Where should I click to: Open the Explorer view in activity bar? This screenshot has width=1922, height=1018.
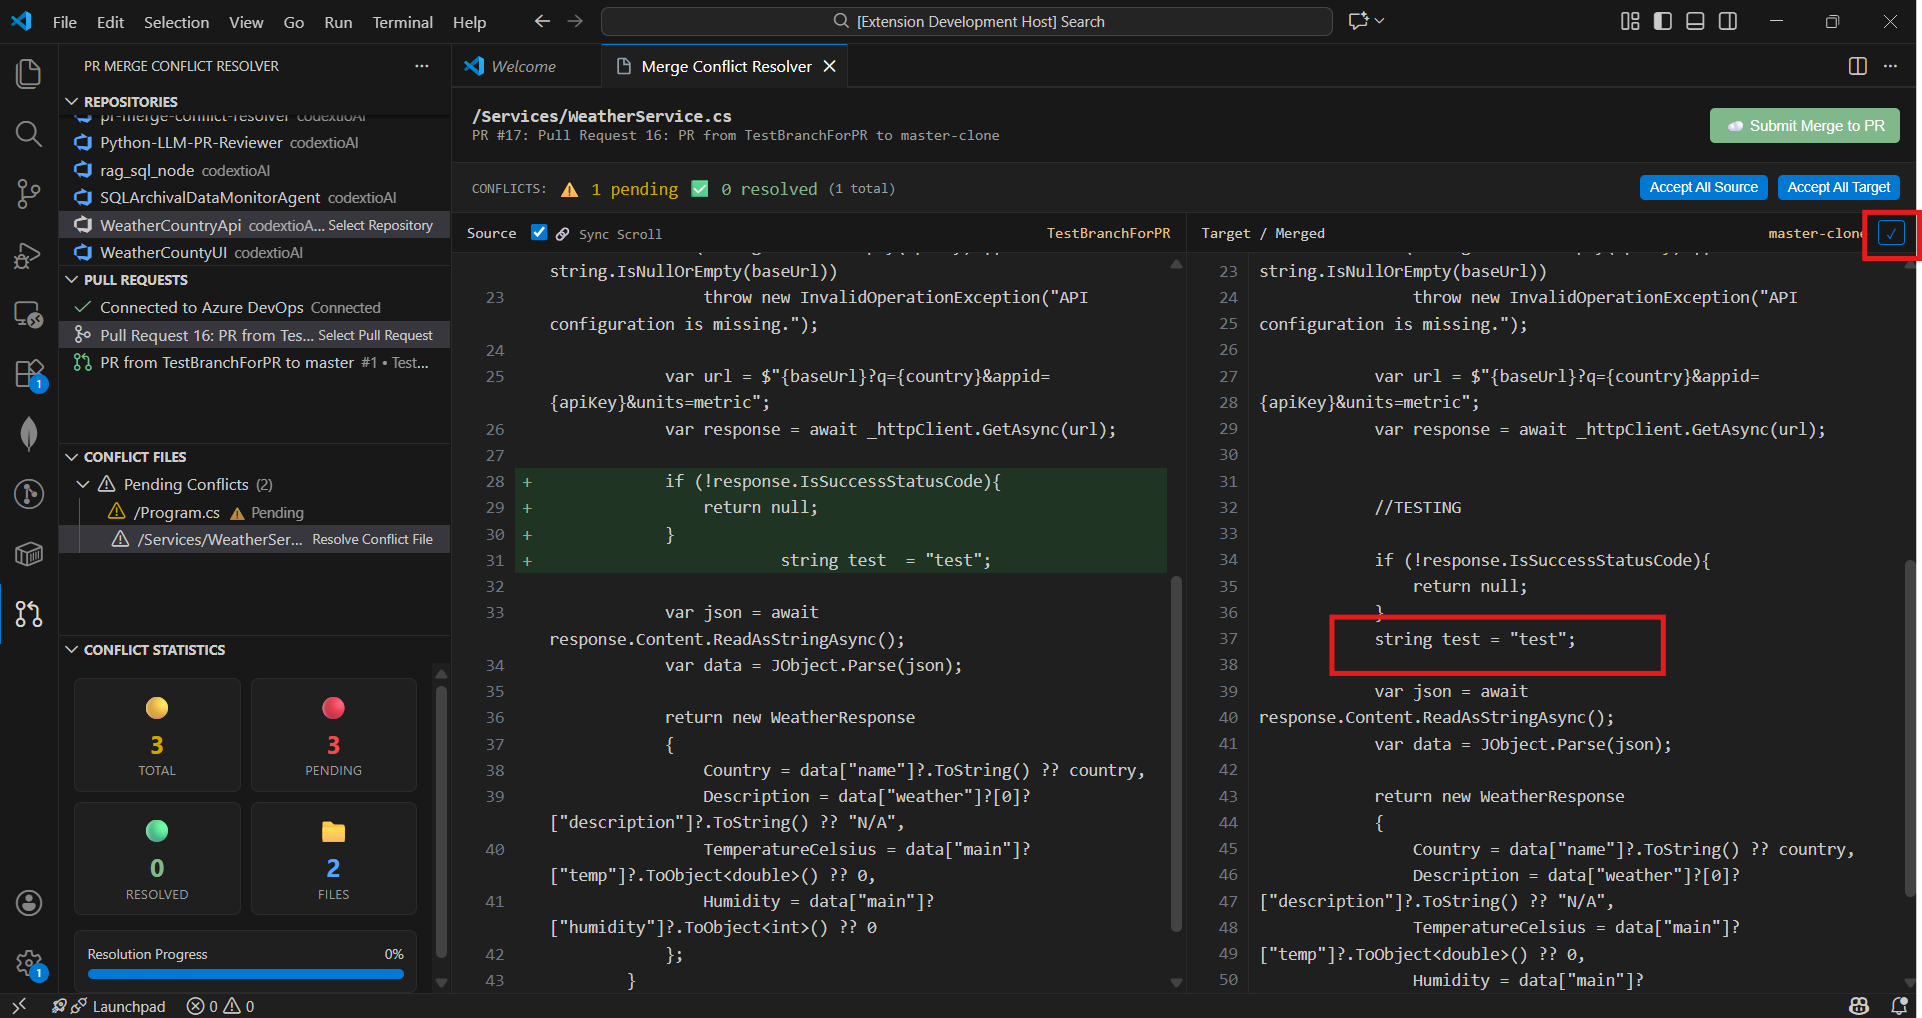click(29, 74)
